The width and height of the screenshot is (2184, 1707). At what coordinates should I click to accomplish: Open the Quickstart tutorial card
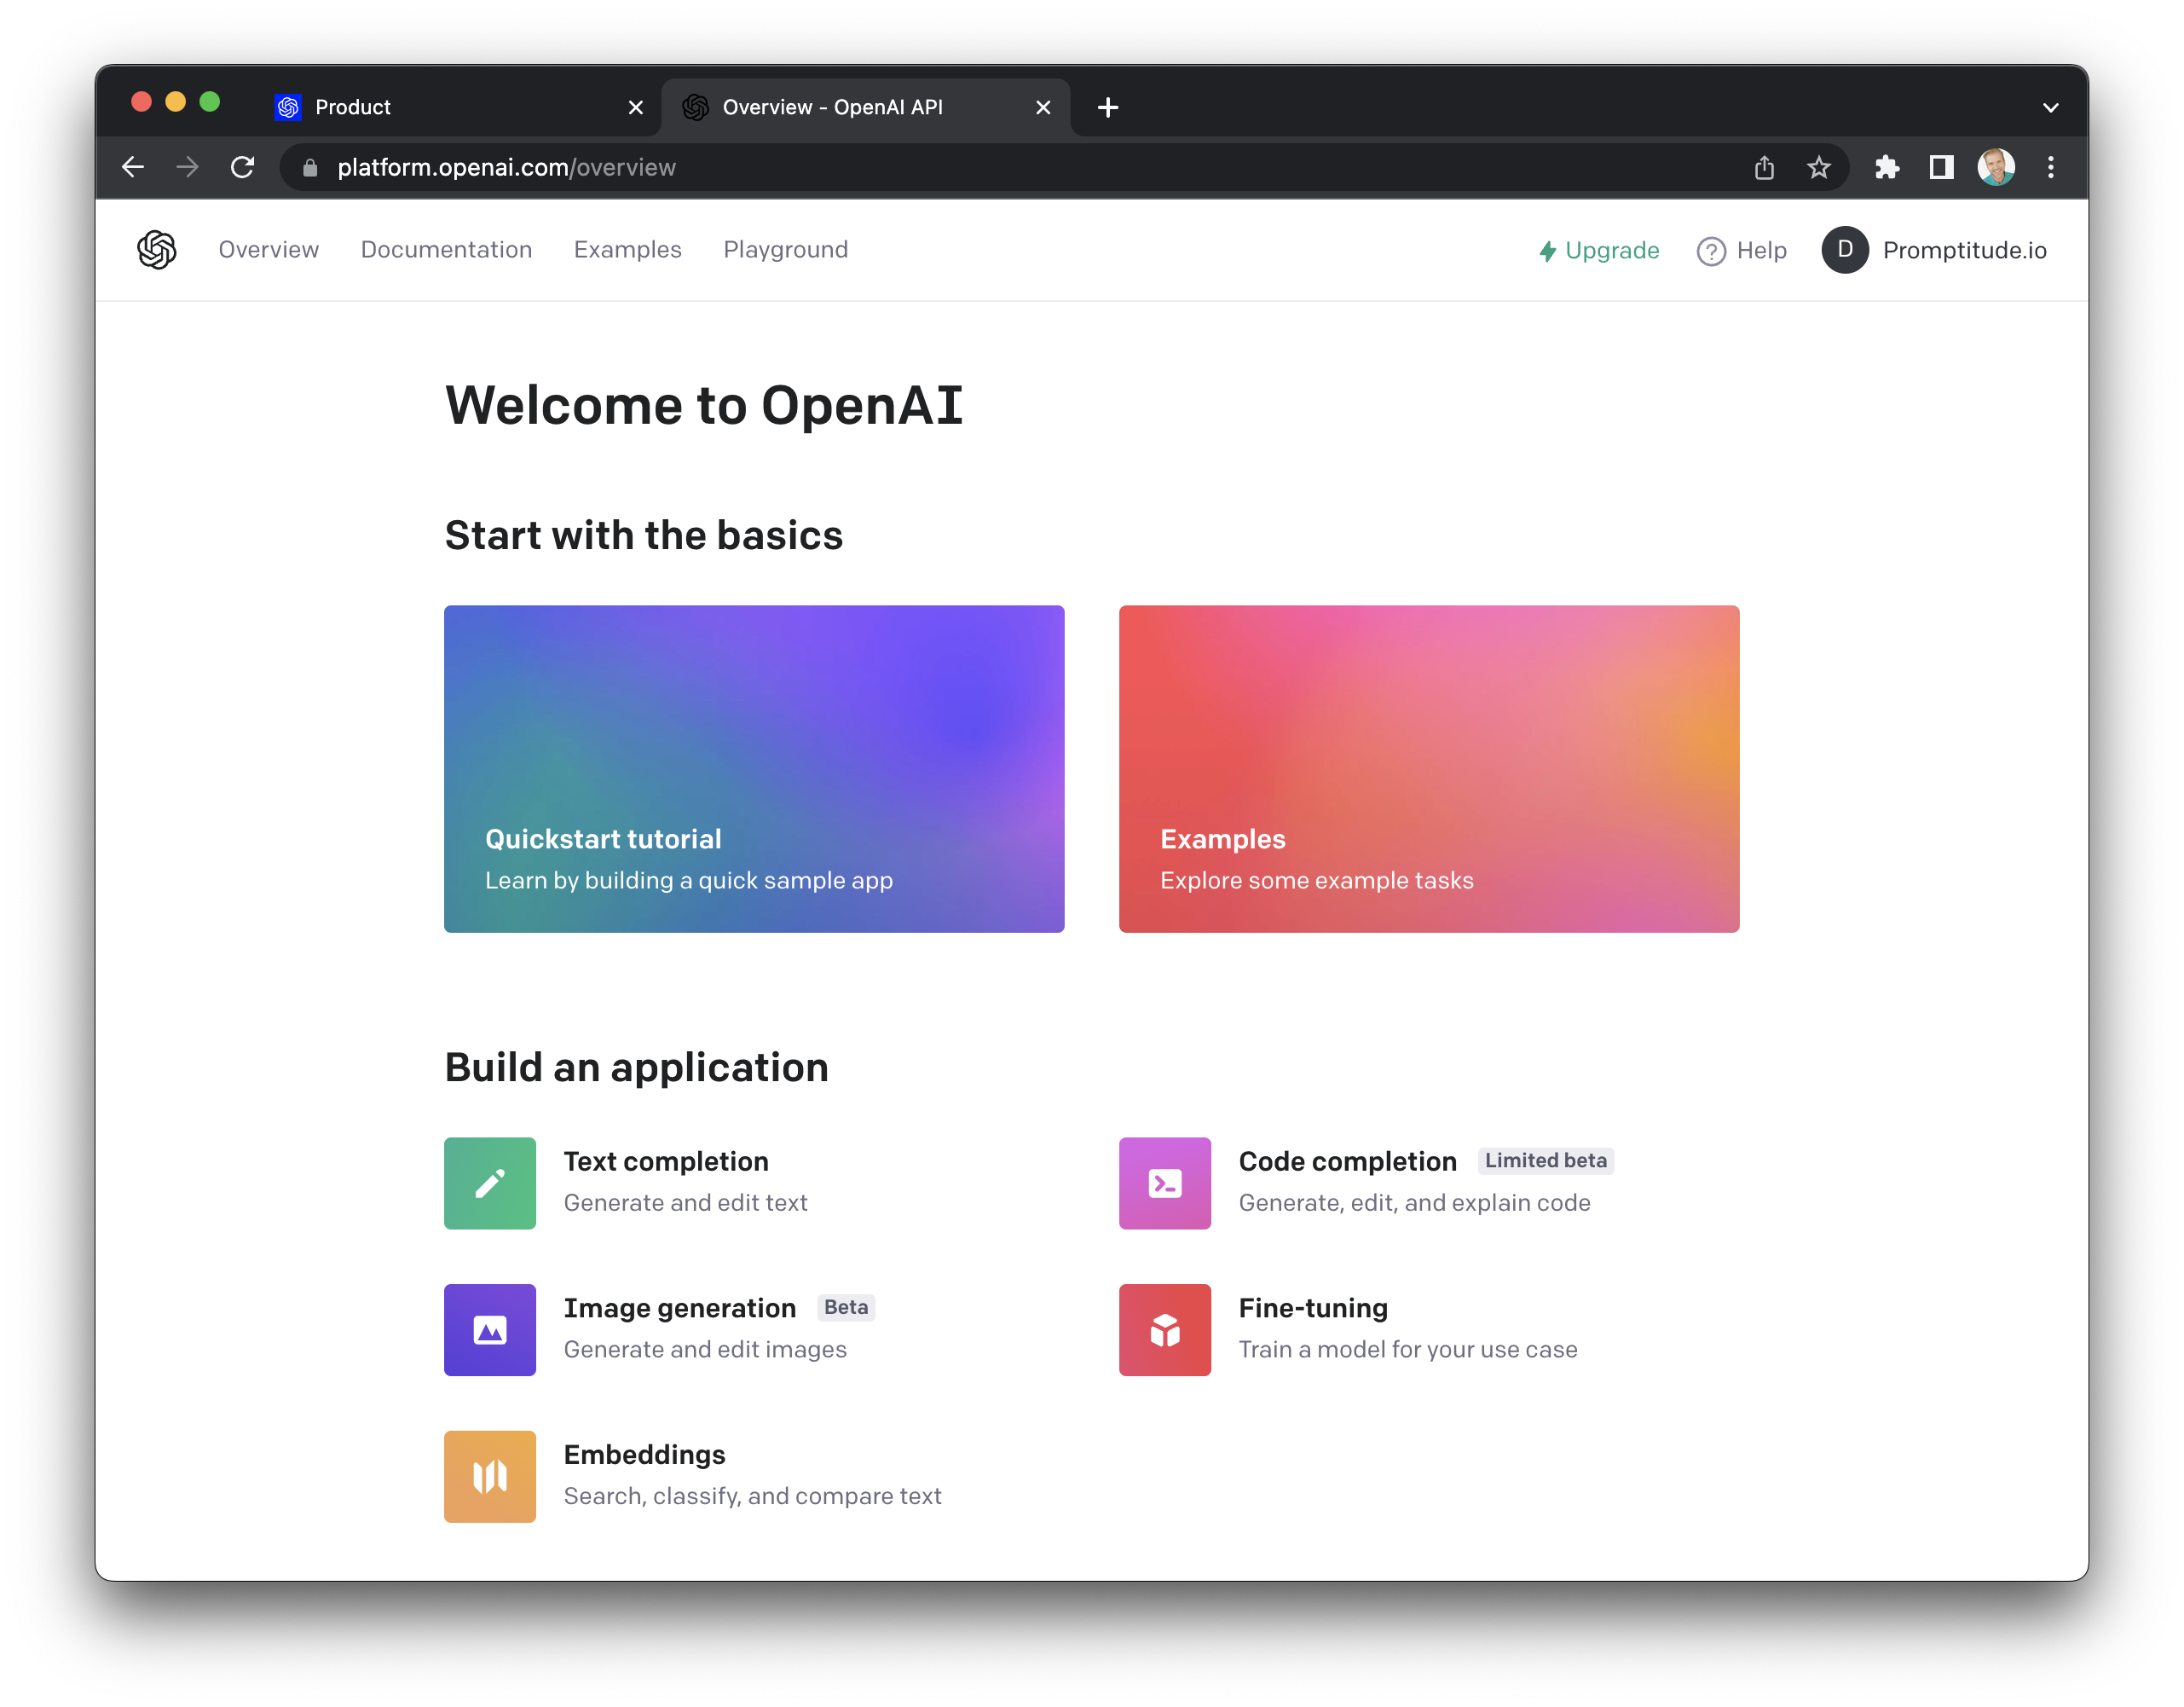point(754,768)
